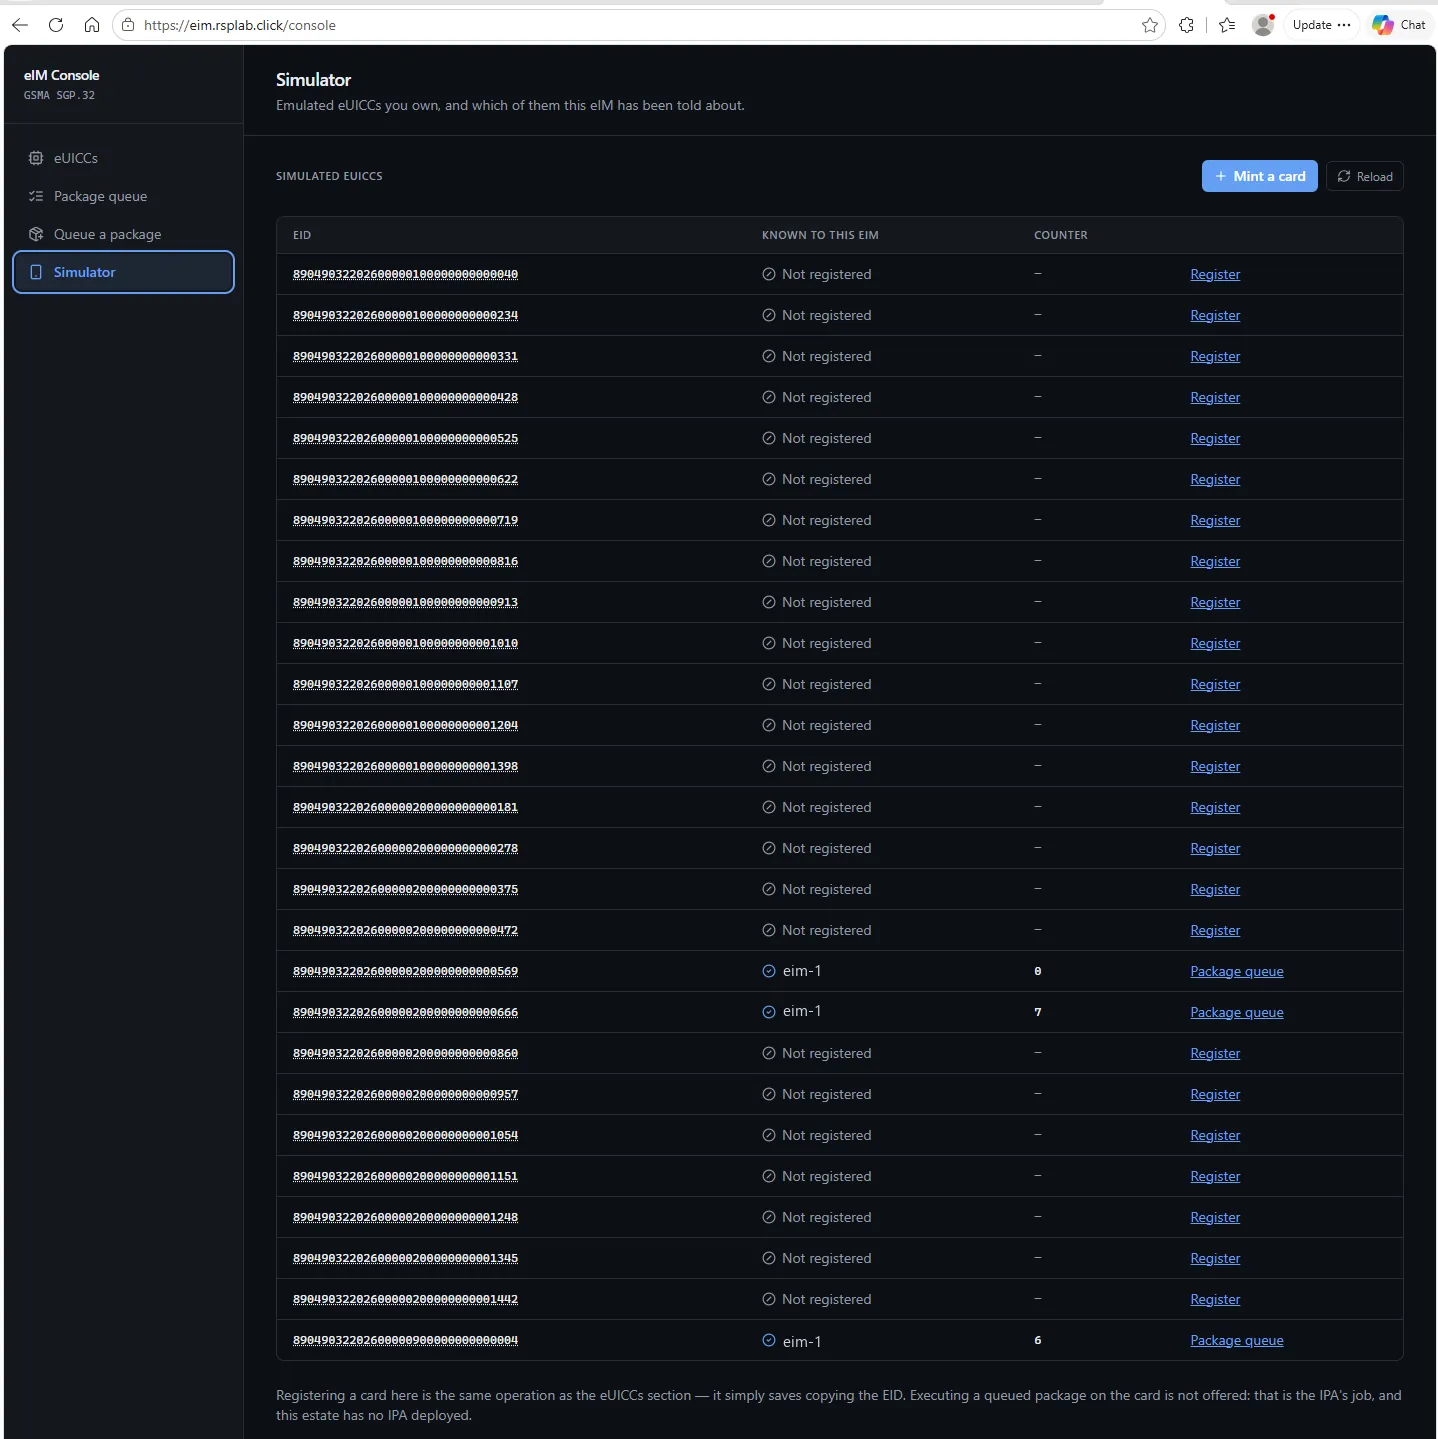1438x1439 pixels.
Task: Click the browser Update button
Action: 1321,25
